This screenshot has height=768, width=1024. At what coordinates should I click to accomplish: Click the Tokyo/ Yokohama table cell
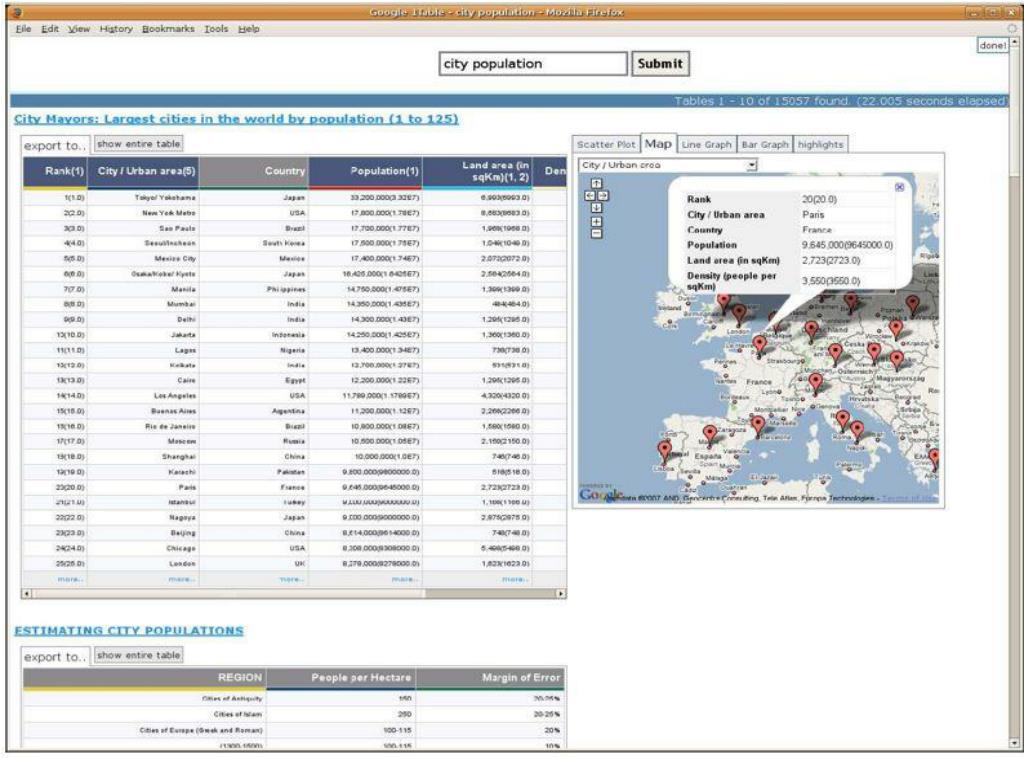coord(144,197)
